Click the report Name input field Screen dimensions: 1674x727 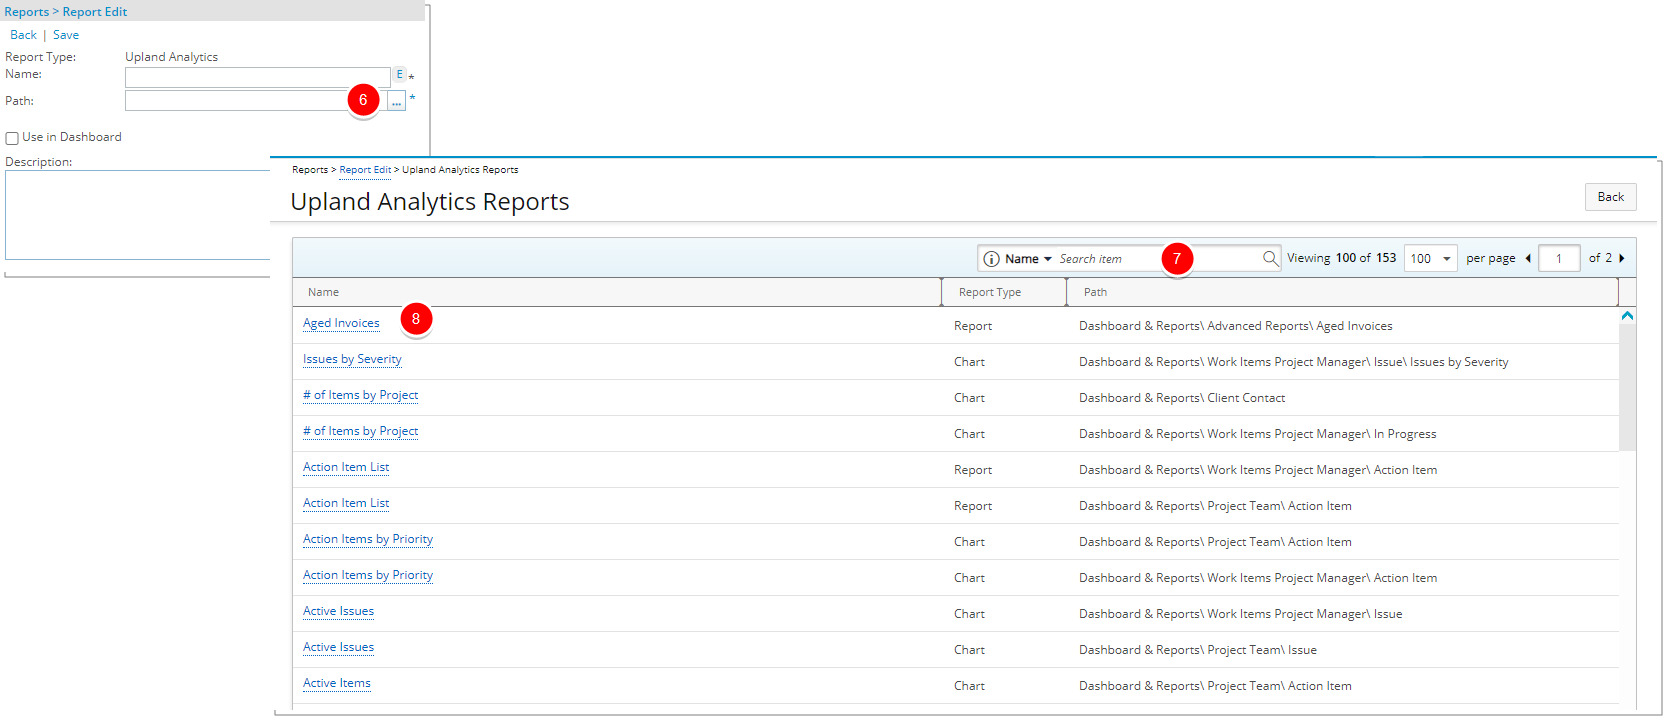[257, 77]
